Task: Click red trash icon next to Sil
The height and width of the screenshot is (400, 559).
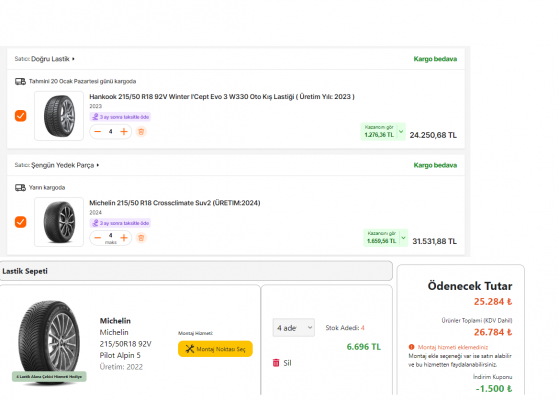Action: point(276,363)
